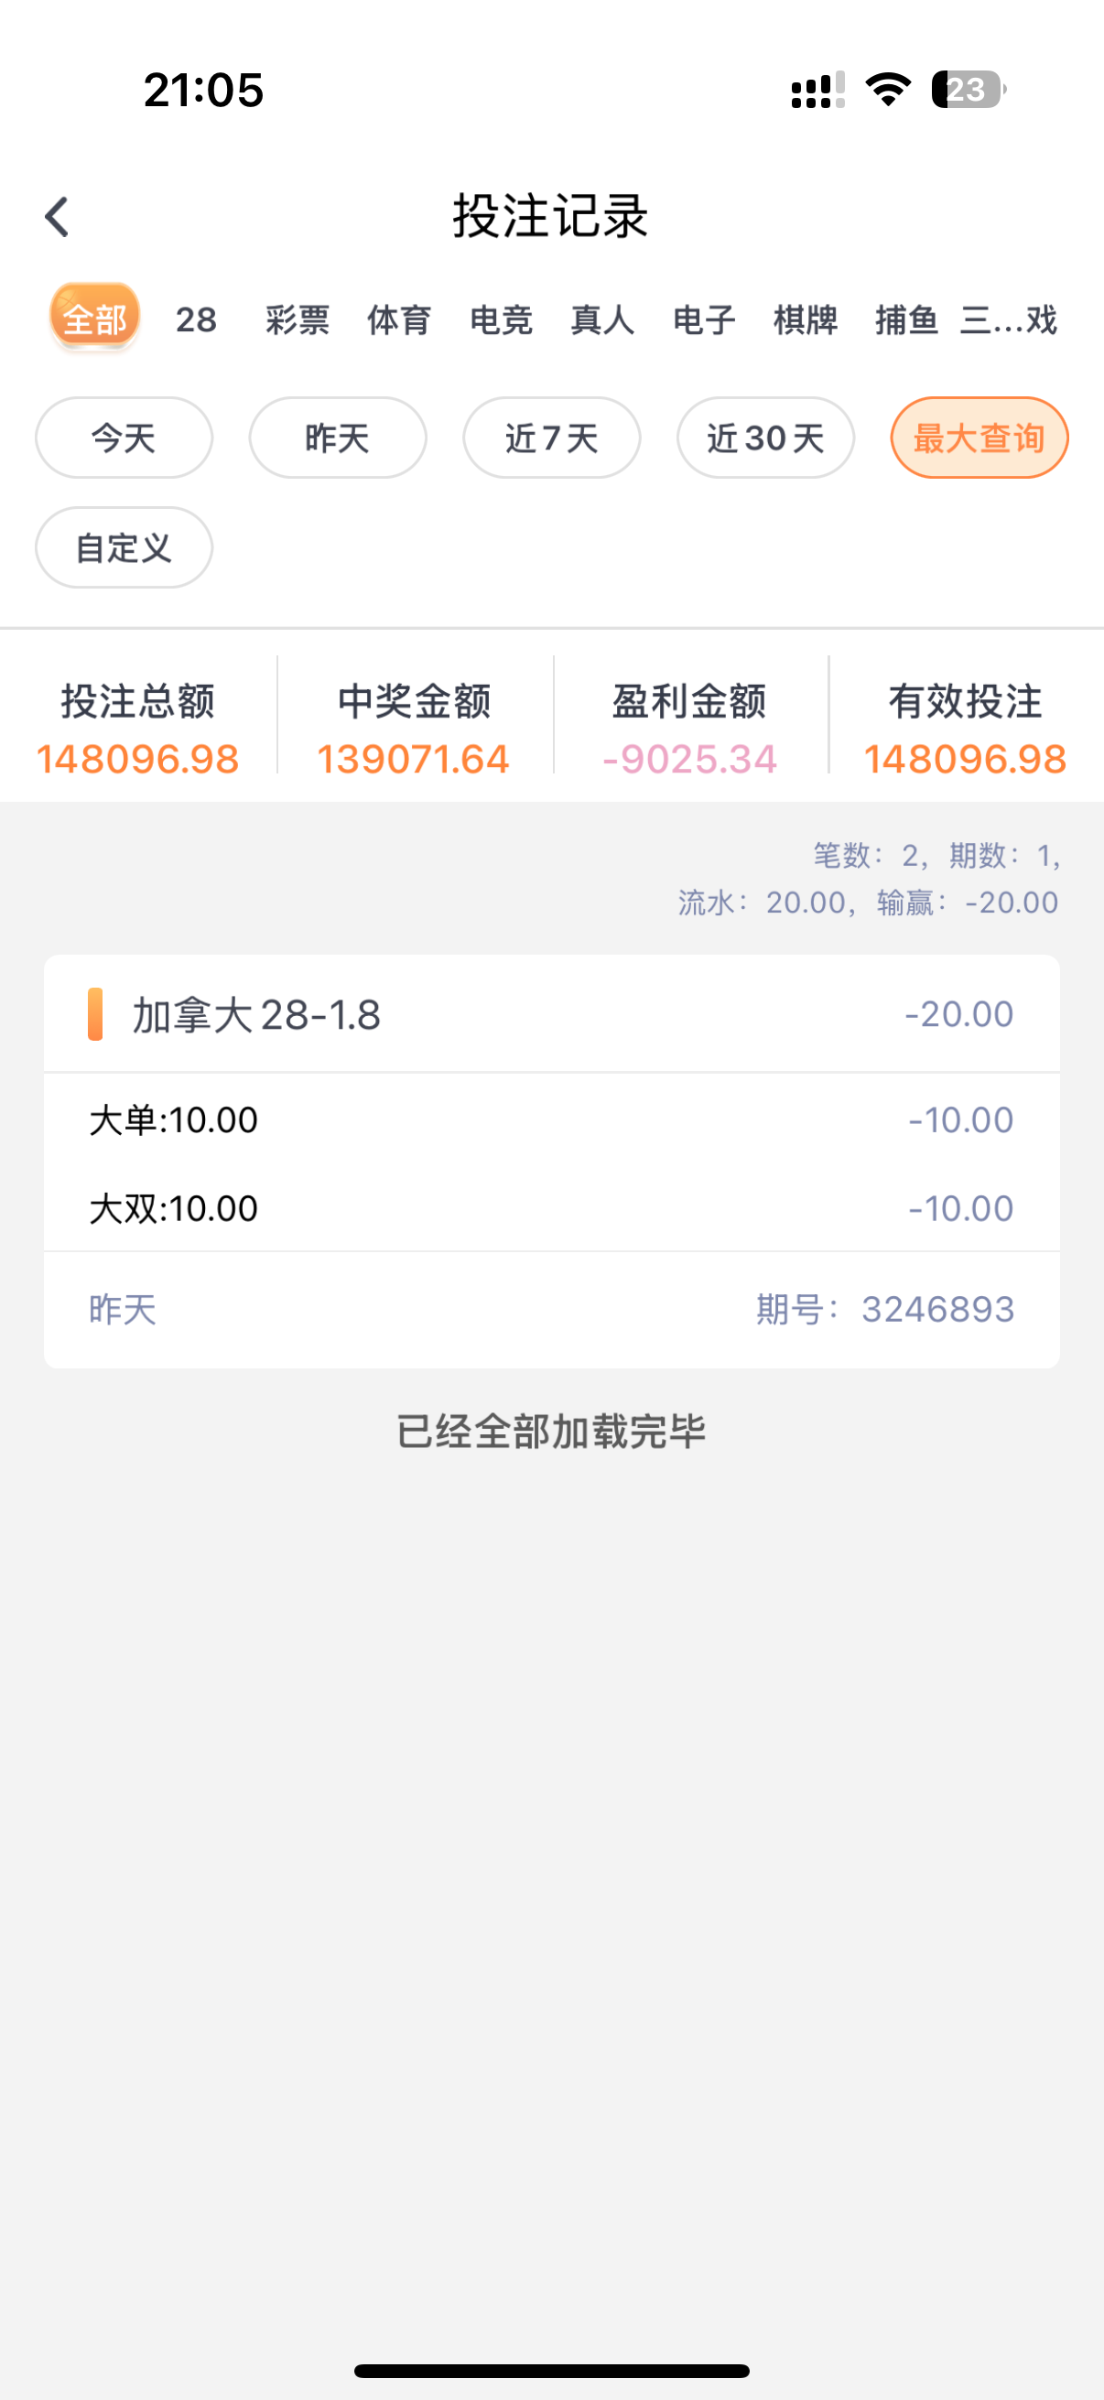The image size is (1104, 2400).
Task: Open the 加拿大28-1.8 bet record header
Action: 552,1014
